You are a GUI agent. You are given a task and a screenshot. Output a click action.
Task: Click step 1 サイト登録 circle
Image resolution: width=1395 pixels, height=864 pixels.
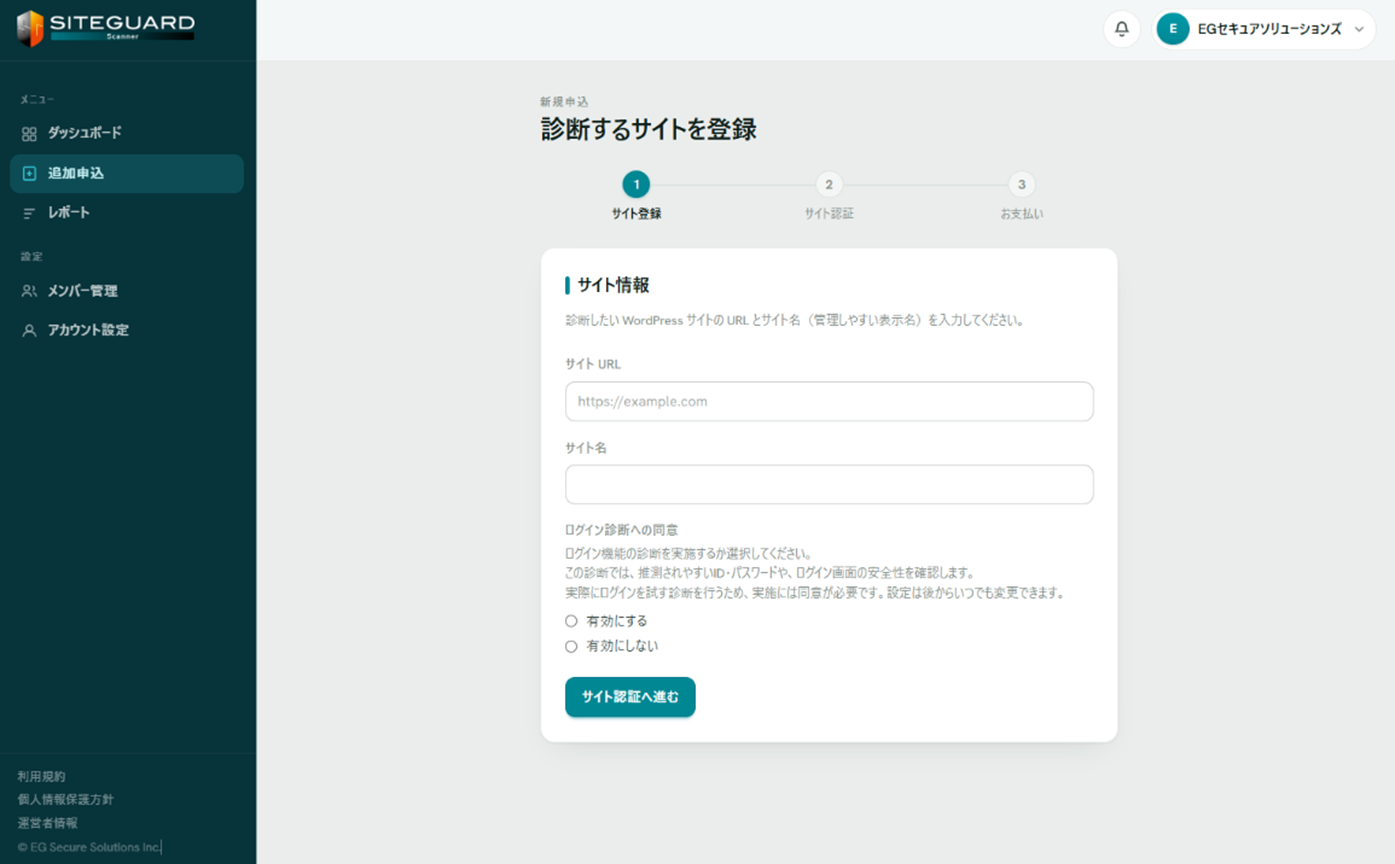point(636,184)
